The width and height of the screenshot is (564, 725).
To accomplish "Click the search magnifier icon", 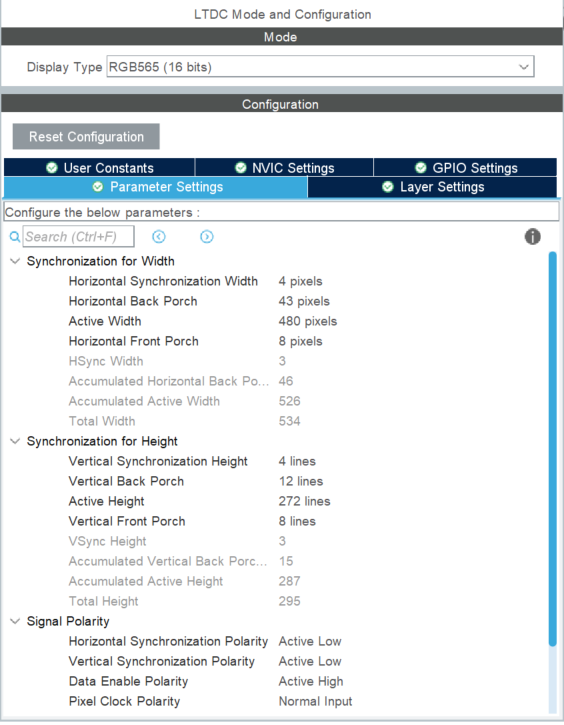I will pyautogui.click(x=15, y=237).
